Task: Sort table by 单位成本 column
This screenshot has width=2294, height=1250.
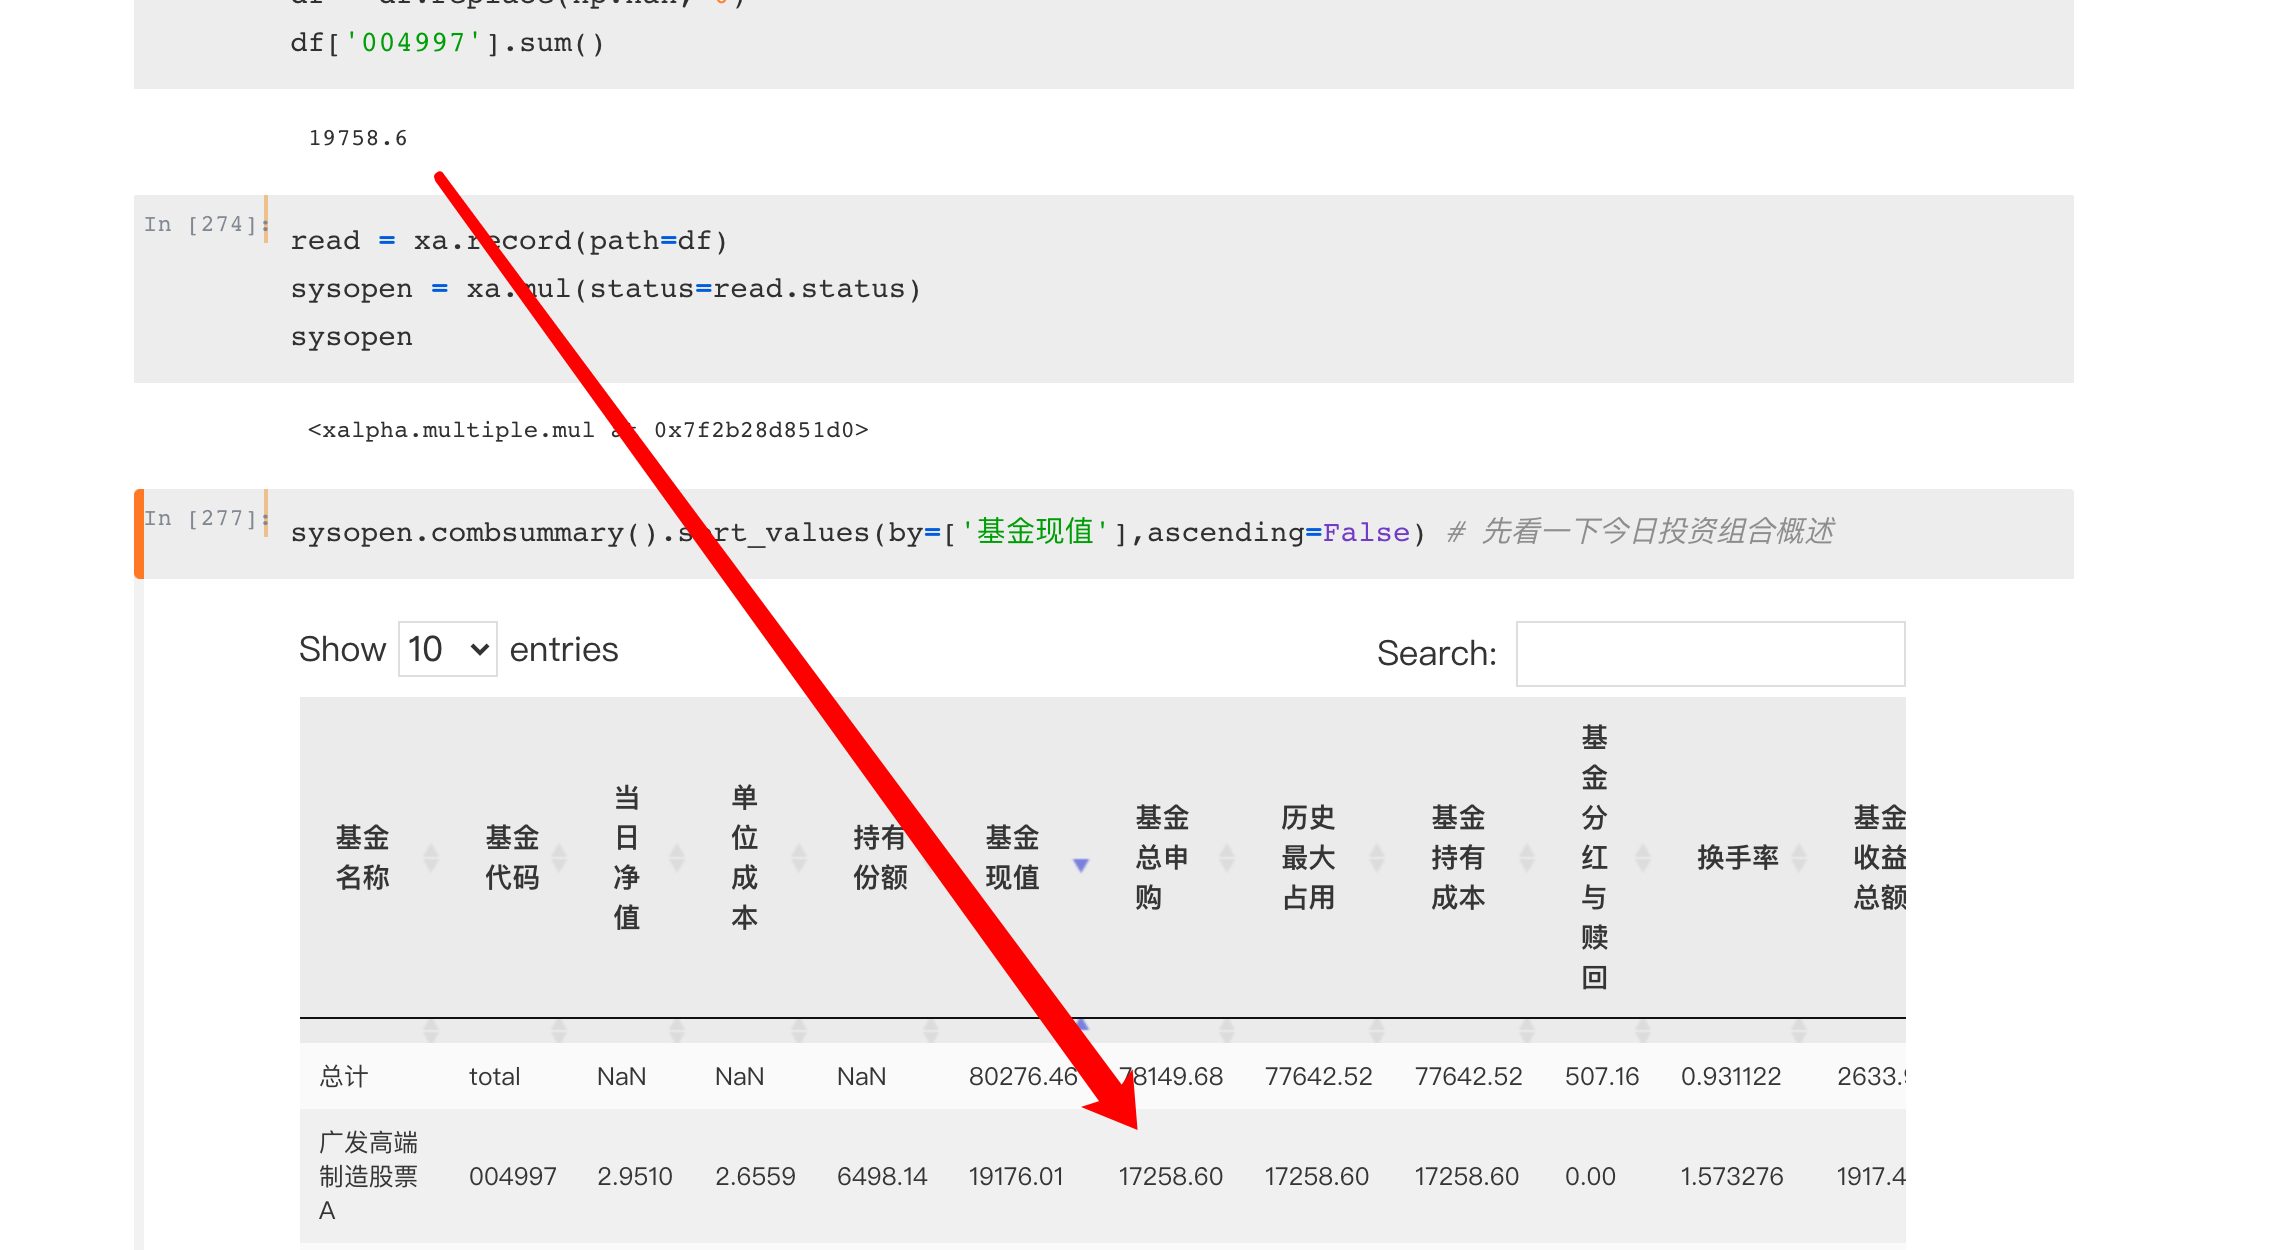Action: coord(799,857)
